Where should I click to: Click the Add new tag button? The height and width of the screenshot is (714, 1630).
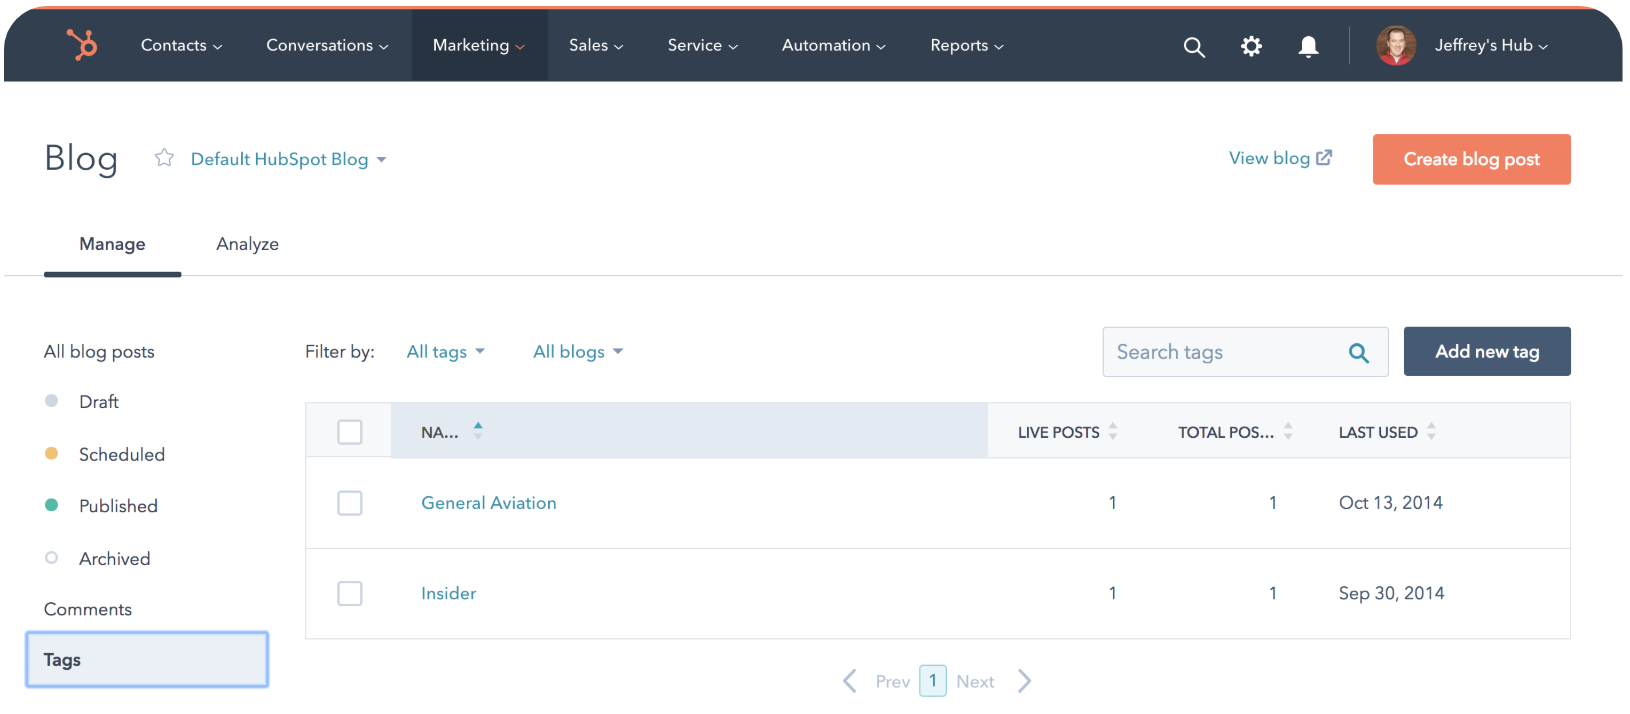point(1487,352)
